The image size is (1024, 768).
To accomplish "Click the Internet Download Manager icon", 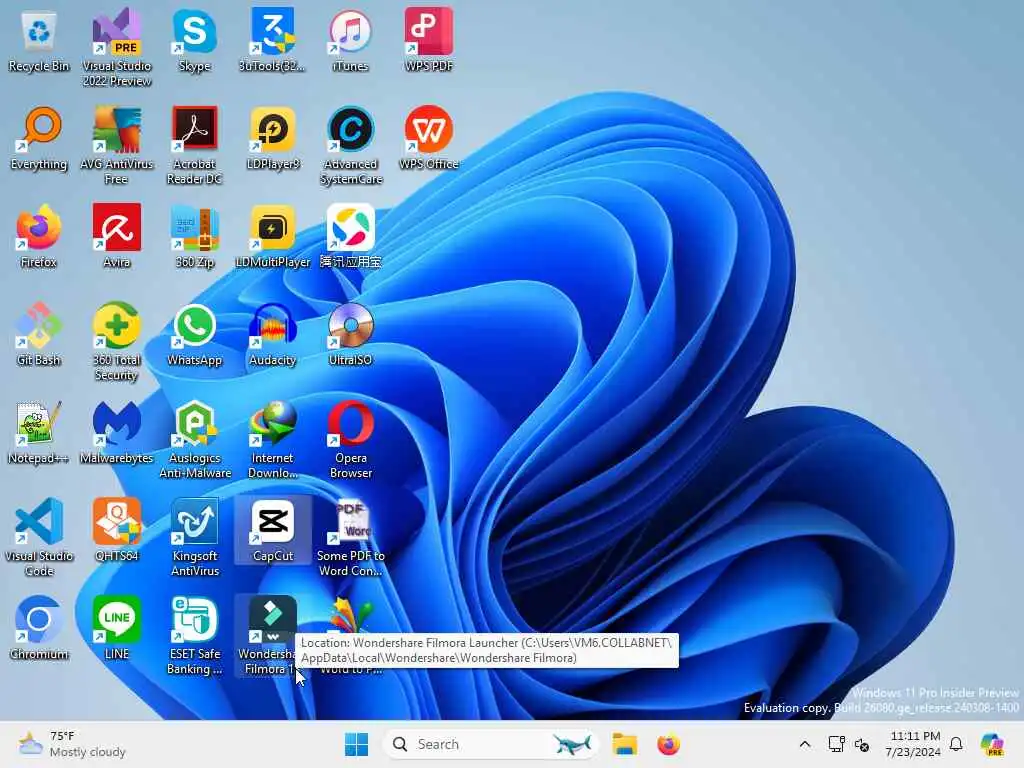I will click(x=273, y=439).
